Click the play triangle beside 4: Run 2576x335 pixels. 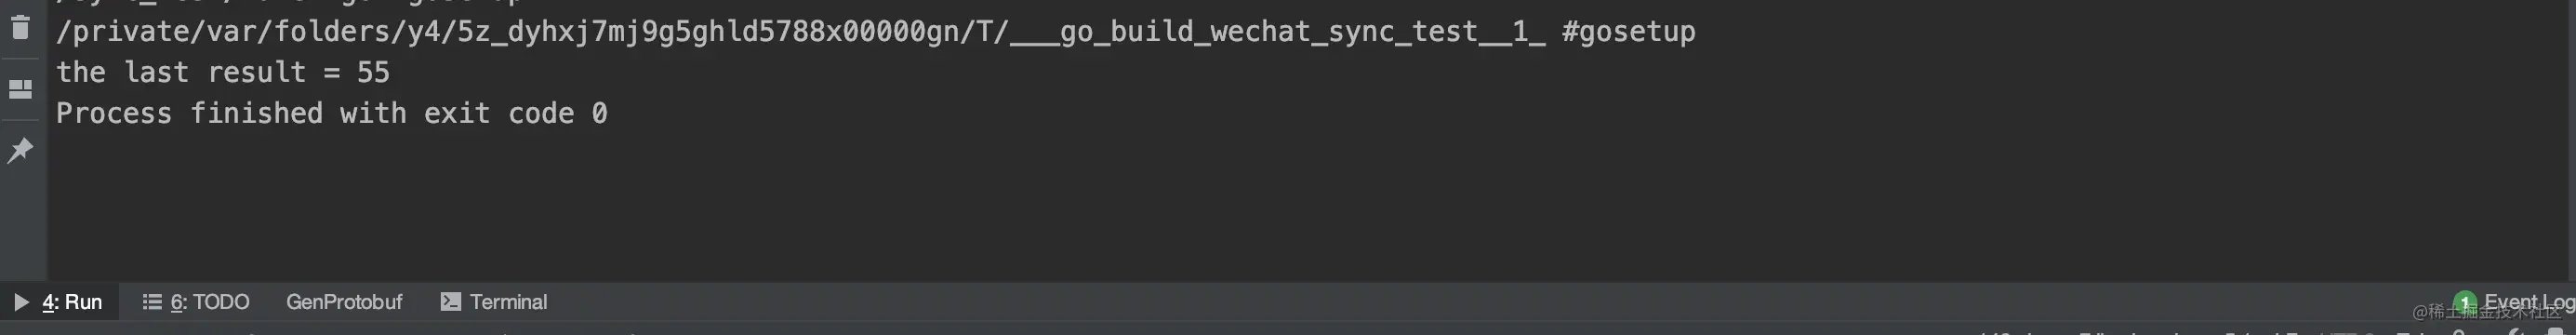coord(22,302)
